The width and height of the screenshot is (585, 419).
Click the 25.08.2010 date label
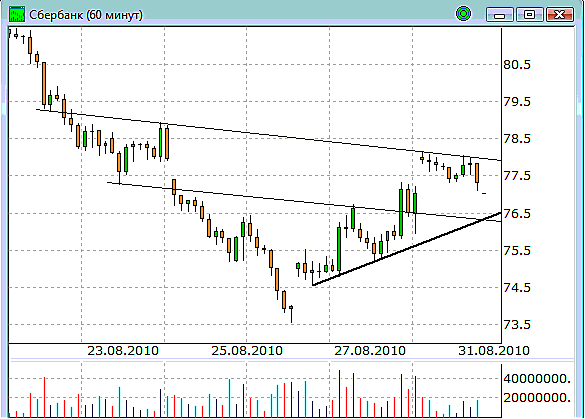pos(247,351)
